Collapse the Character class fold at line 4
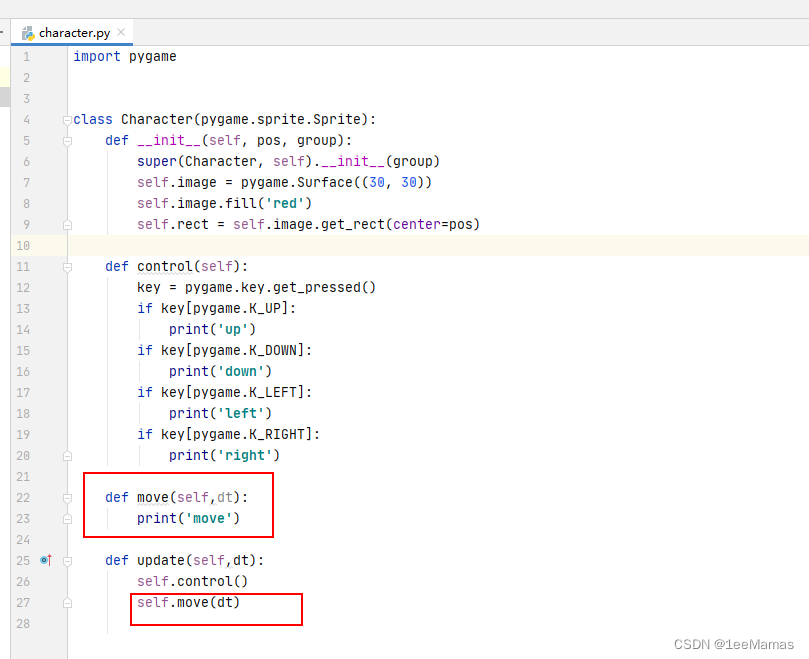The height and width of the screenshot is (659, 809). tap(67, 120)
